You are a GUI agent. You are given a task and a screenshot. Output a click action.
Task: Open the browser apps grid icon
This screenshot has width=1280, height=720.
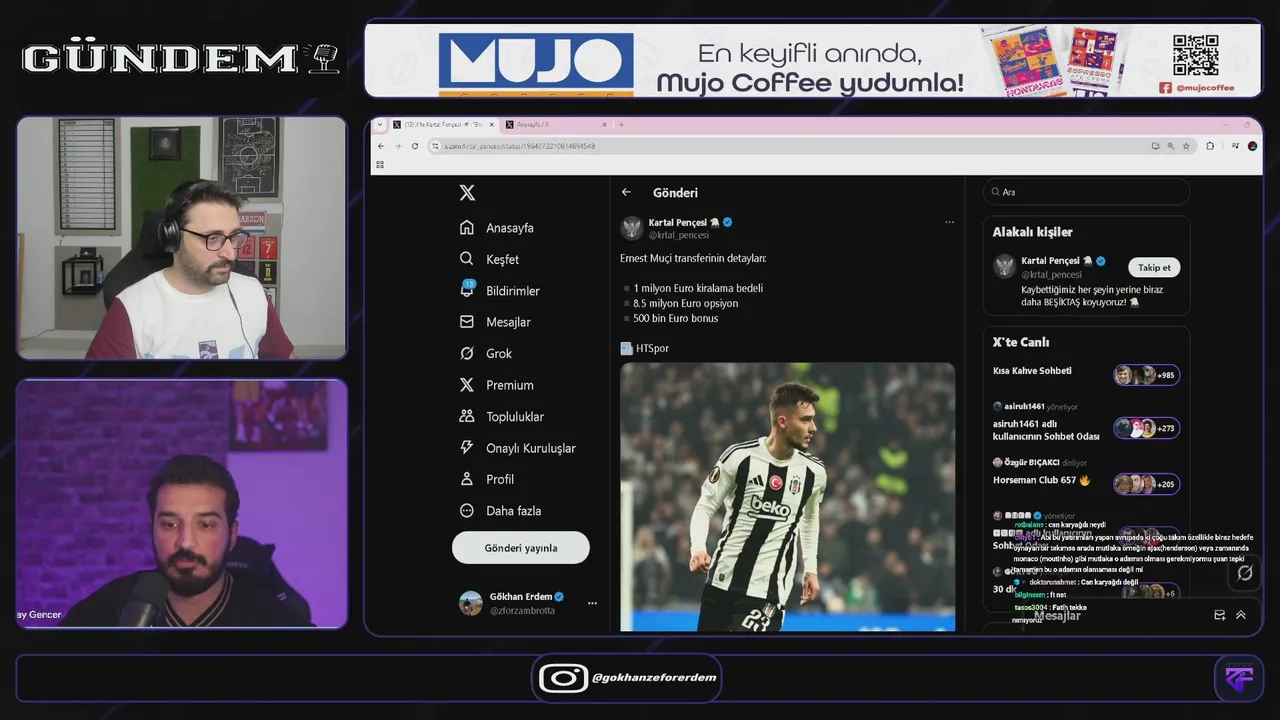380,164
